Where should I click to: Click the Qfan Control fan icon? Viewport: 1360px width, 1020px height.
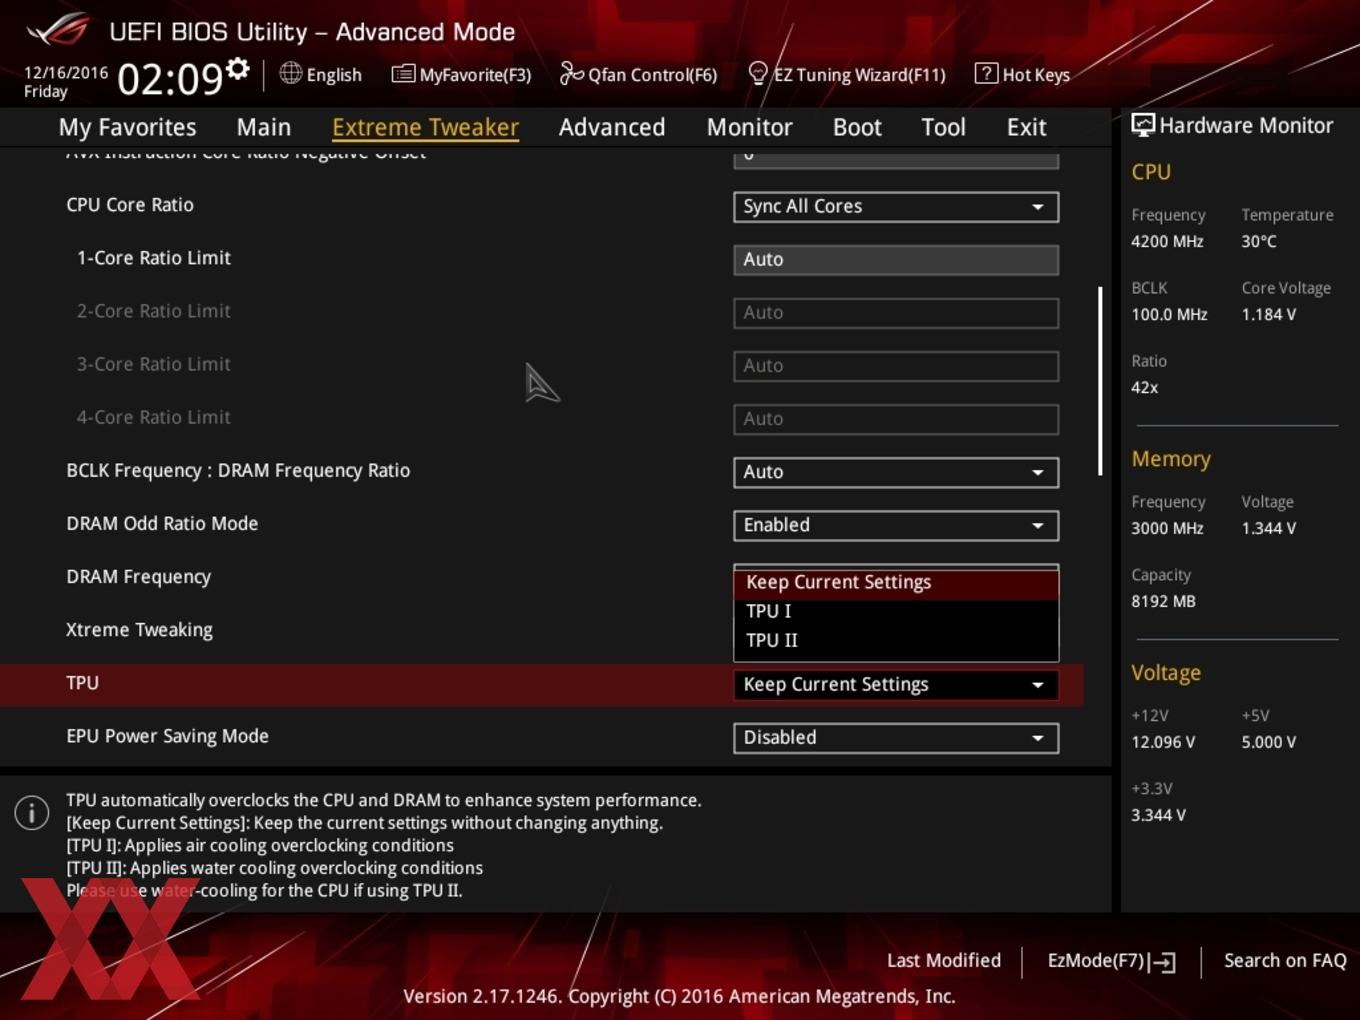coord(571,73)
